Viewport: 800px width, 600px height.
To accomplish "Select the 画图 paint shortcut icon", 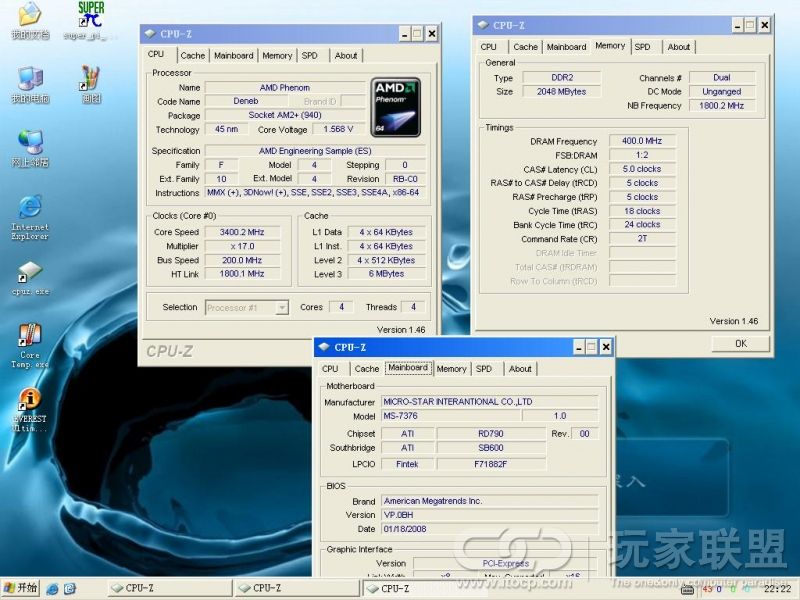I will coord(91,85).
